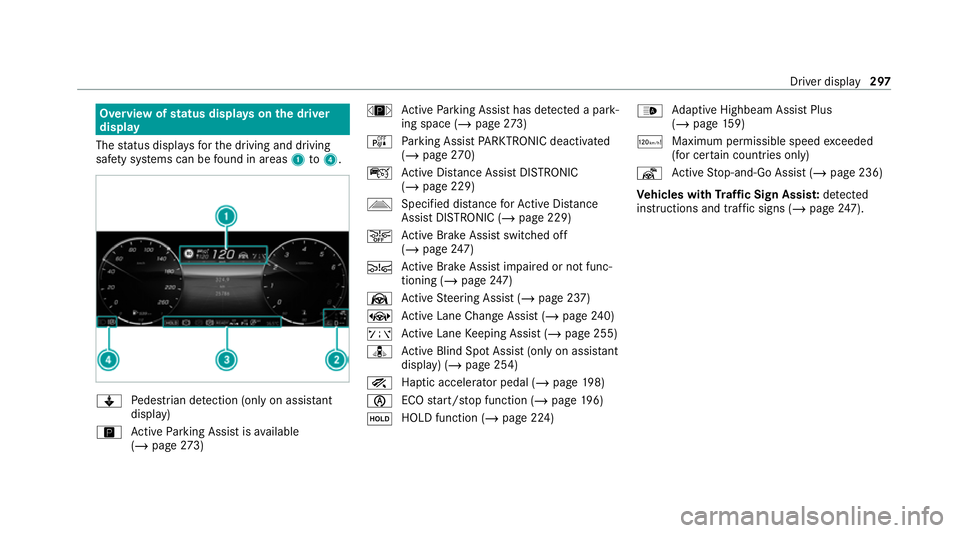Click the Driver display page header text
The width and height of the screenshot is (960, 533).
point(825,81)
